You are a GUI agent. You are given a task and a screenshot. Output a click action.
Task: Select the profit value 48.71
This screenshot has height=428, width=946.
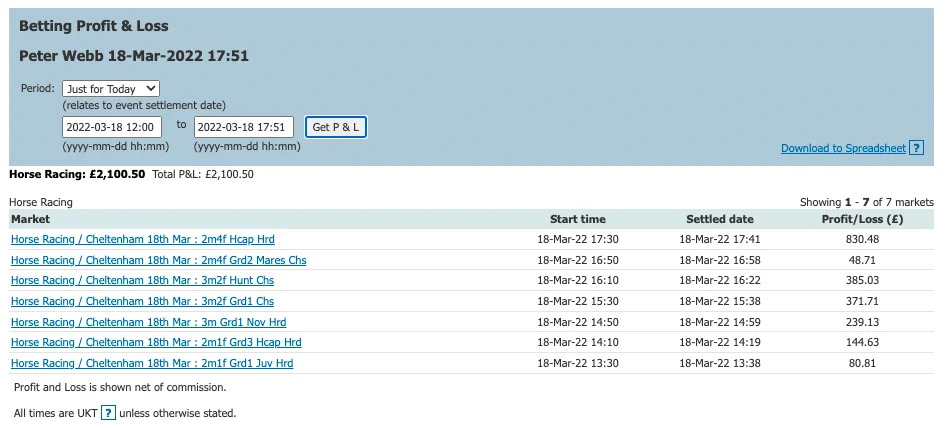(x=862, y=260)
